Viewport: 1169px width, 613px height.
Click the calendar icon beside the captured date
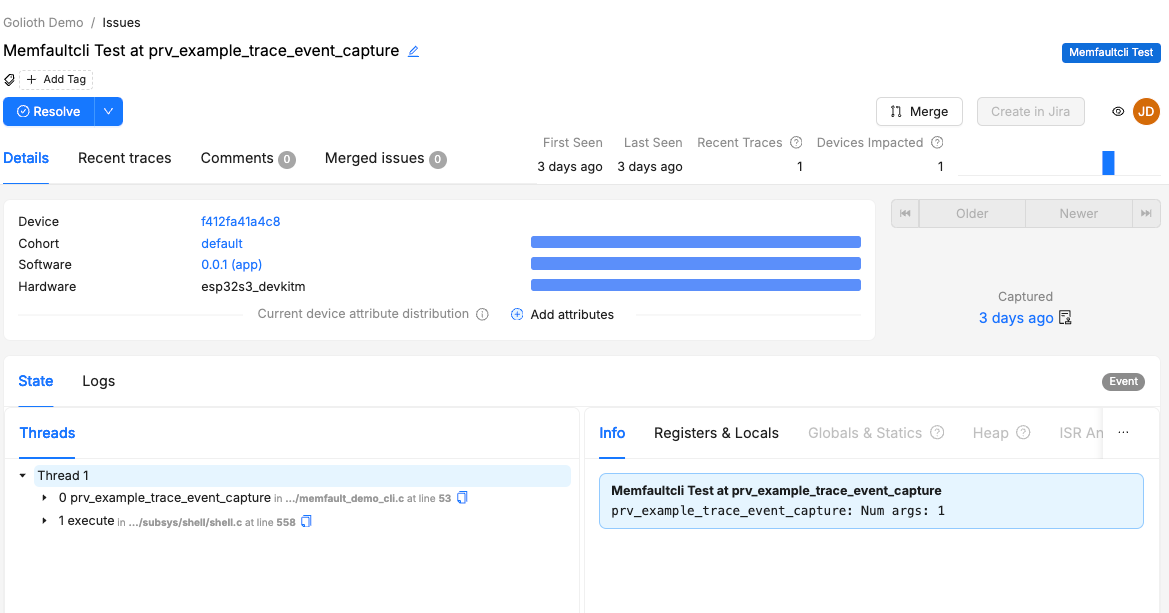coord(1064,318)
